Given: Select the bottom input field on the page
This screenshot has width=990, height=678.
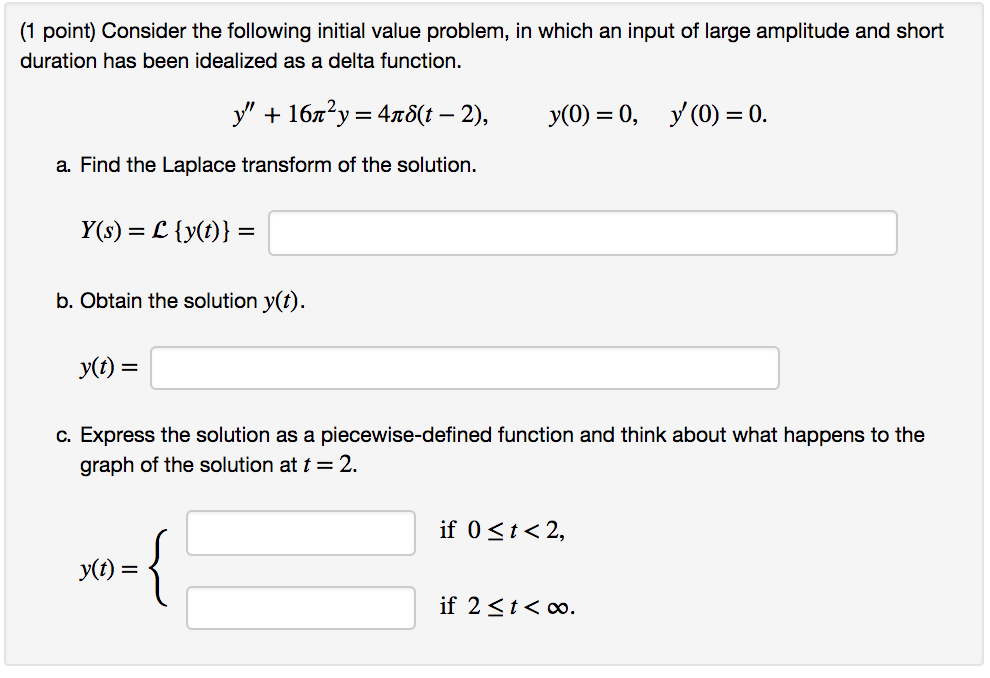Looking at the screenshot, I should [300, 607].
